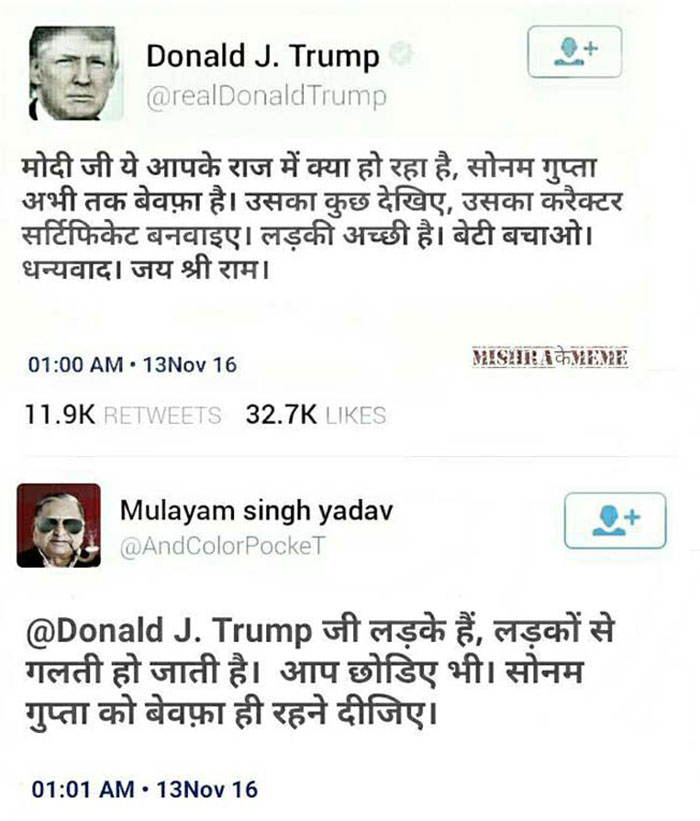
Task: Click the LIKES label
Action: click(356, 416)
